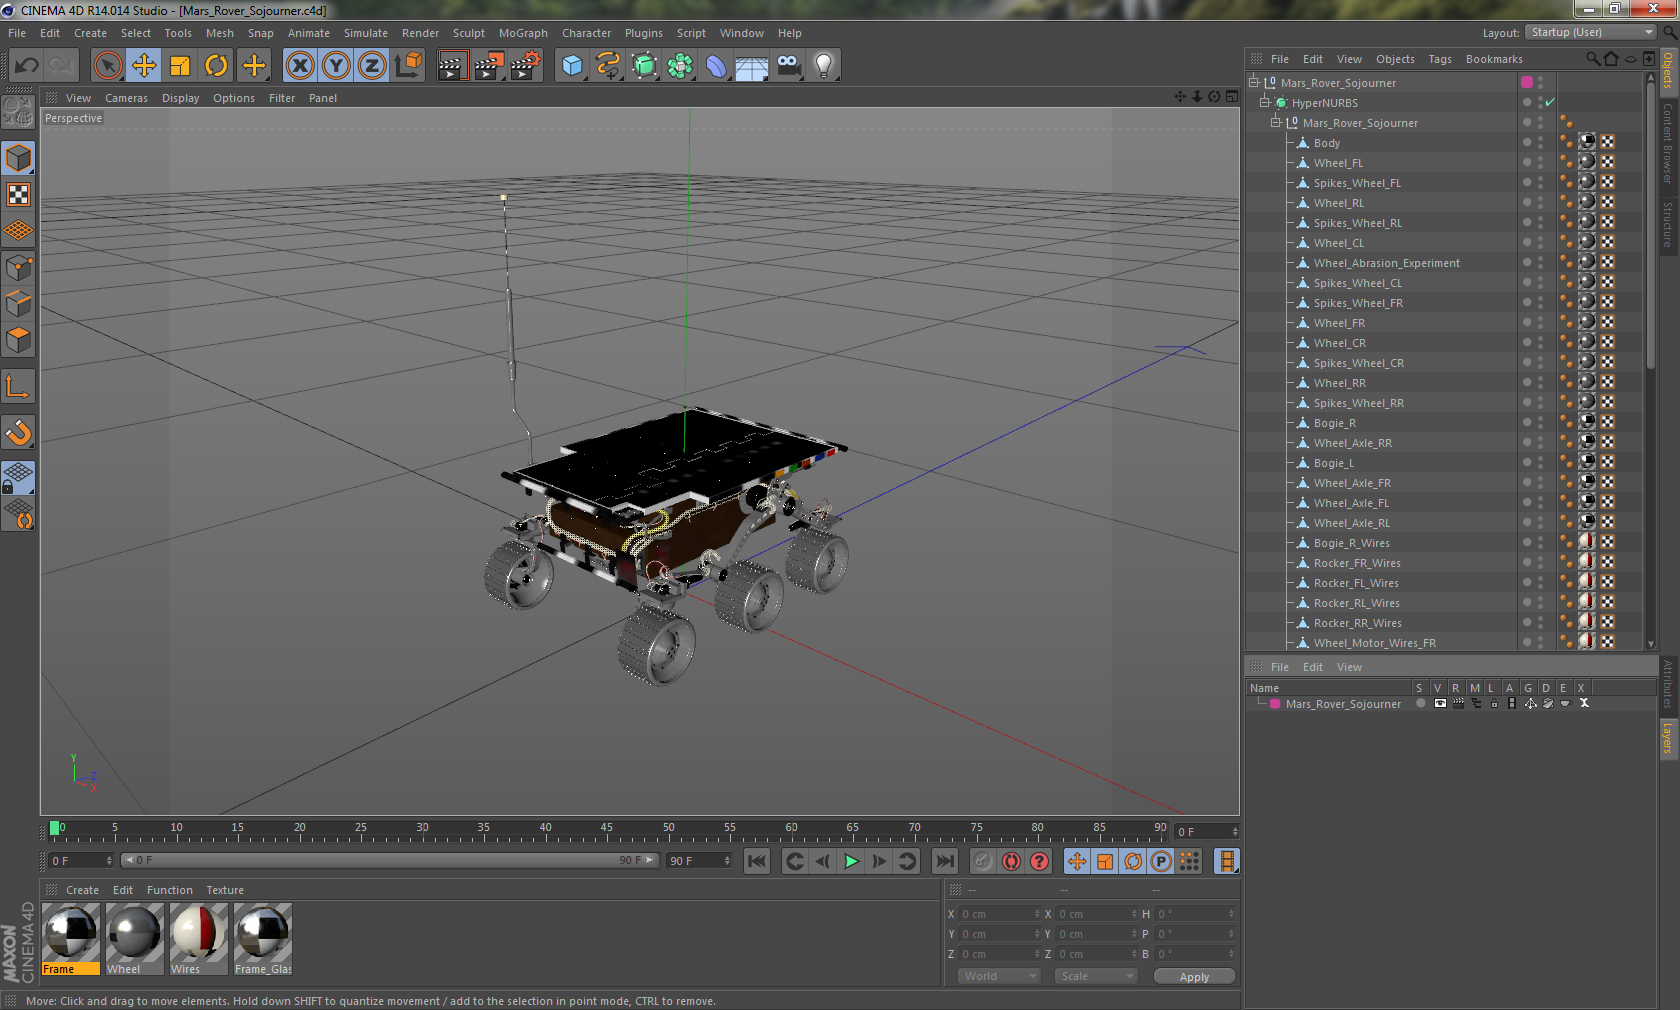Open the Object Manager Tags menu
Viewport: 1680px width, 1010px height.
point(1440,59)
